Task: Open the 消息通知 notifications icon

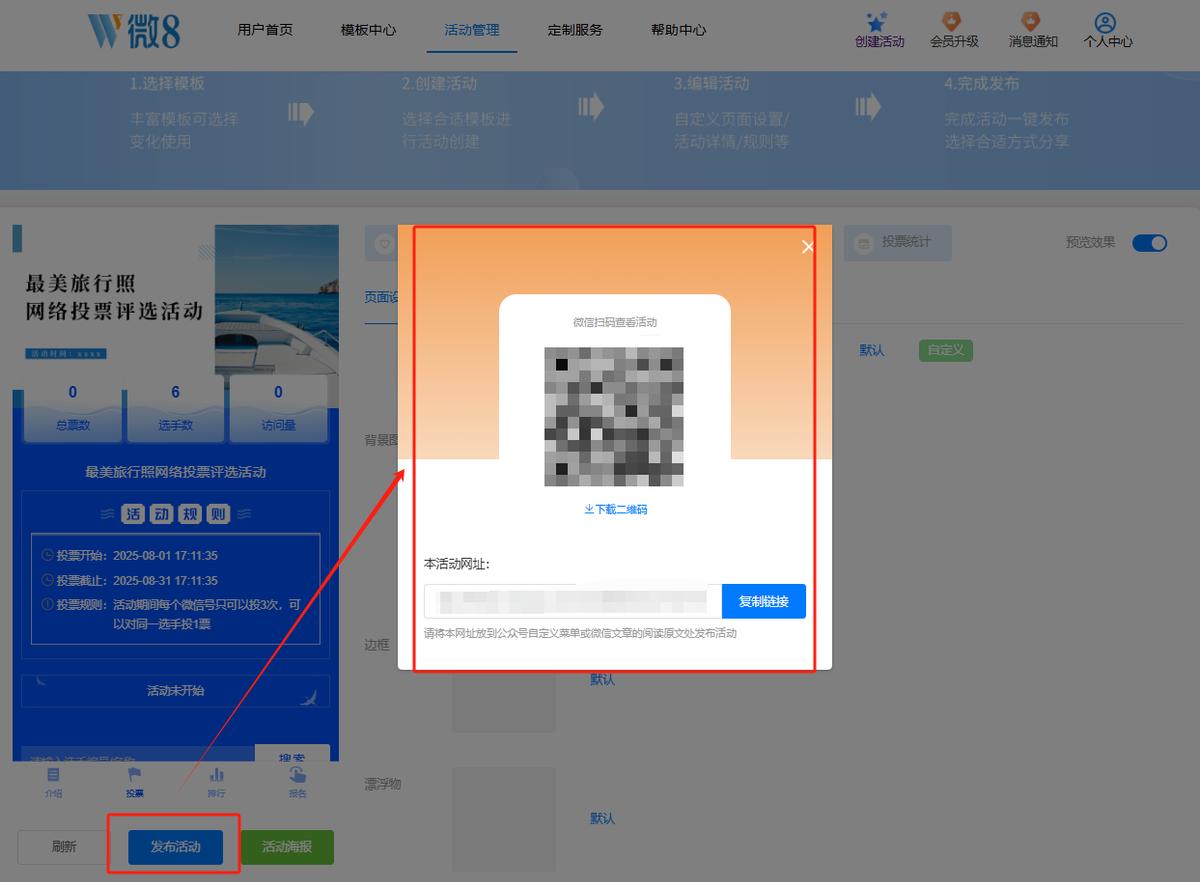Action: [x=1030, y=21]
